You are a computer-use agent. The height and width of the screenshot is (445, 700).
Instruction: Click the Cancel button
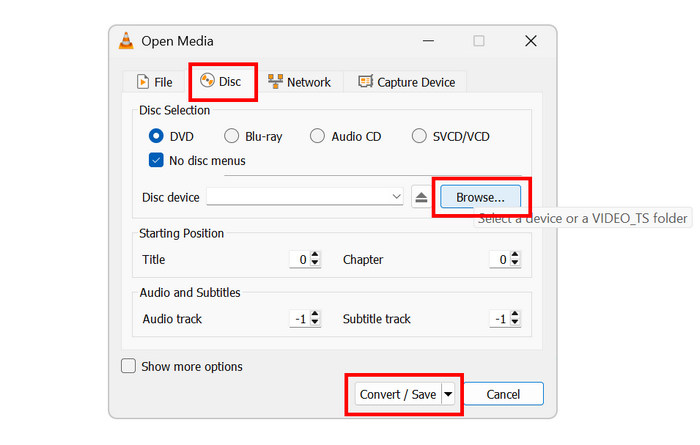click(x=503, y=394)
